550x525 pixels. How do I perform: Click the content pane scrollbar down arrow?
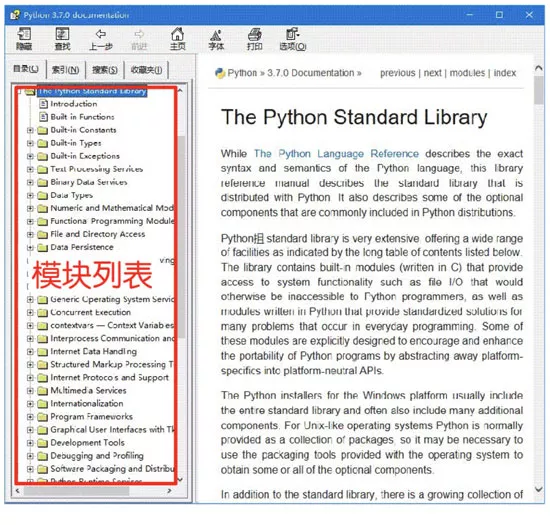click(x=539, y=489)
